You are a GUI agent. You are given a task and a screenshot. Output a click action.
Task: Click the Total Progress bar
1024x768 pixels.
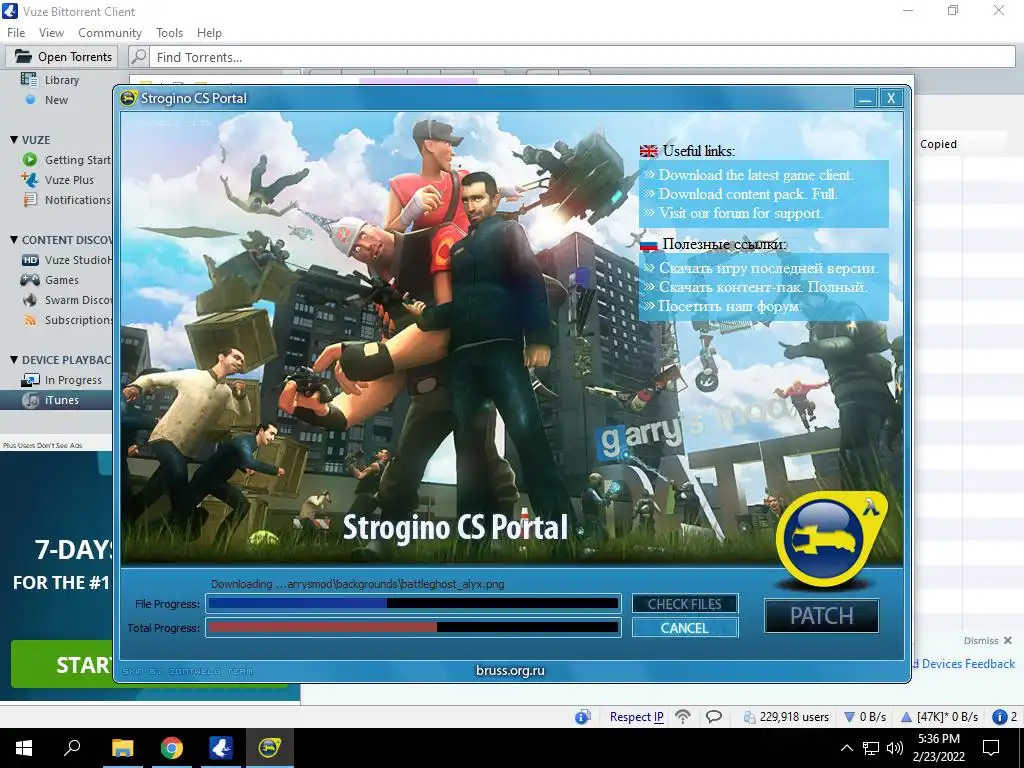pyautogui.click(x=413, y=628)
